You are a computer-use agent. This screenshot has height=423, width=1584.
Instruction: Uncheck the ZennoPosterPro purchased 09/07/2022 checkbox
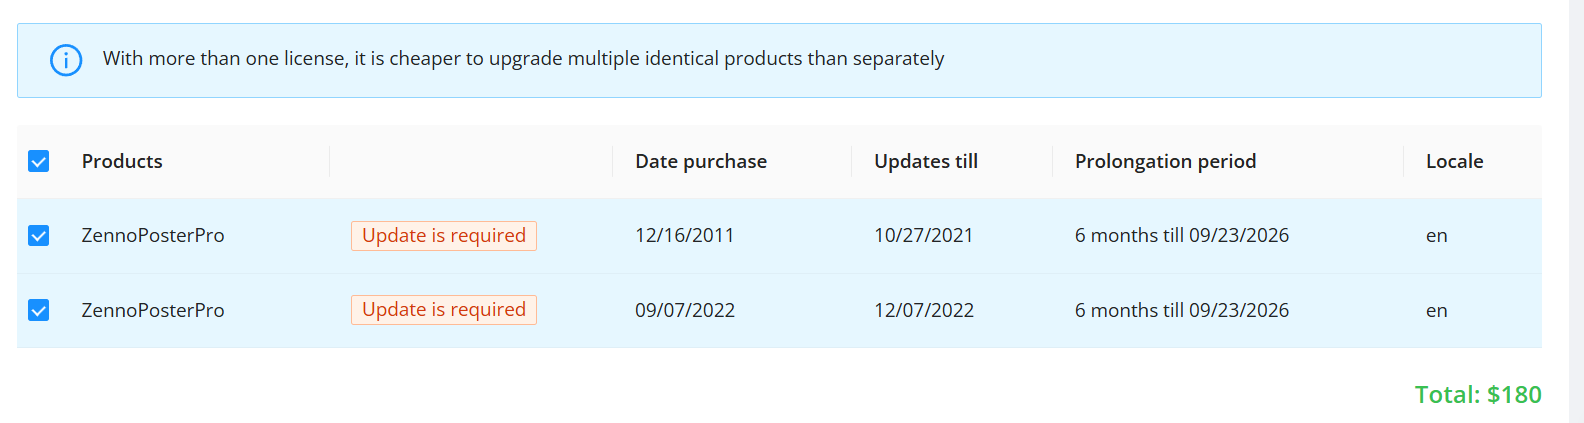pos(39,310)
